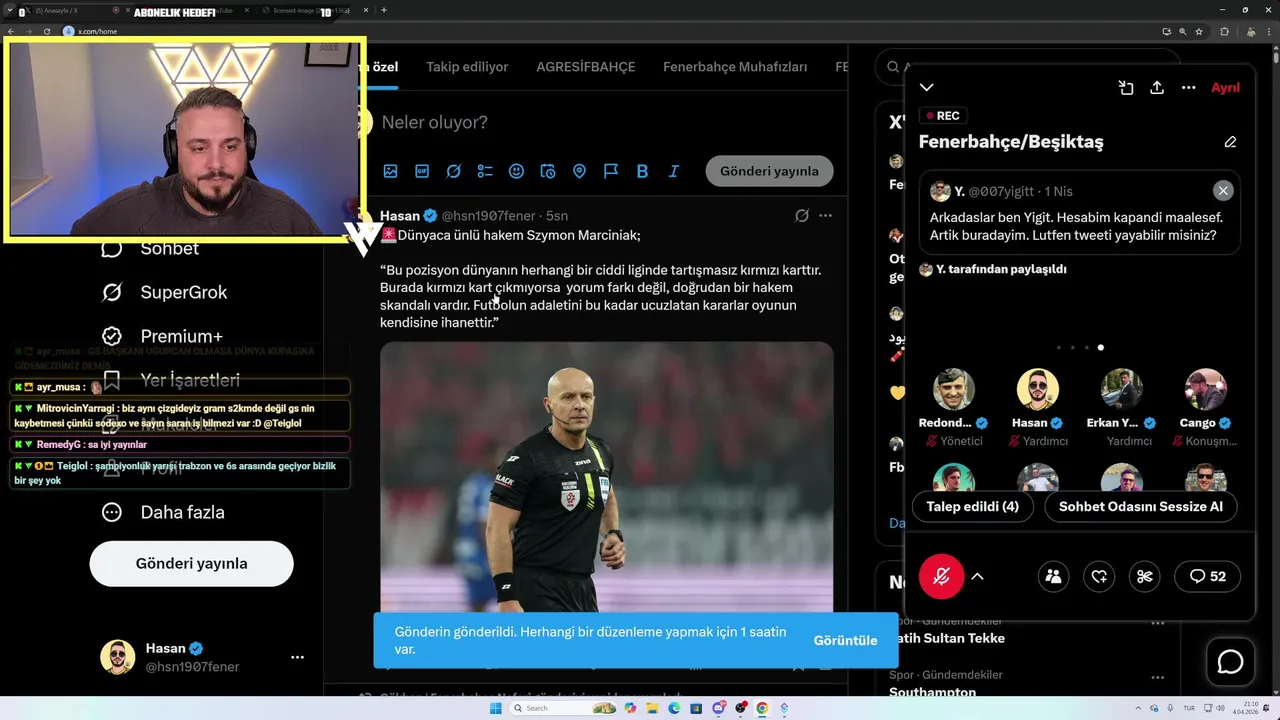
Task: Open the emoji picker in composer
Action: pos(516,171)
